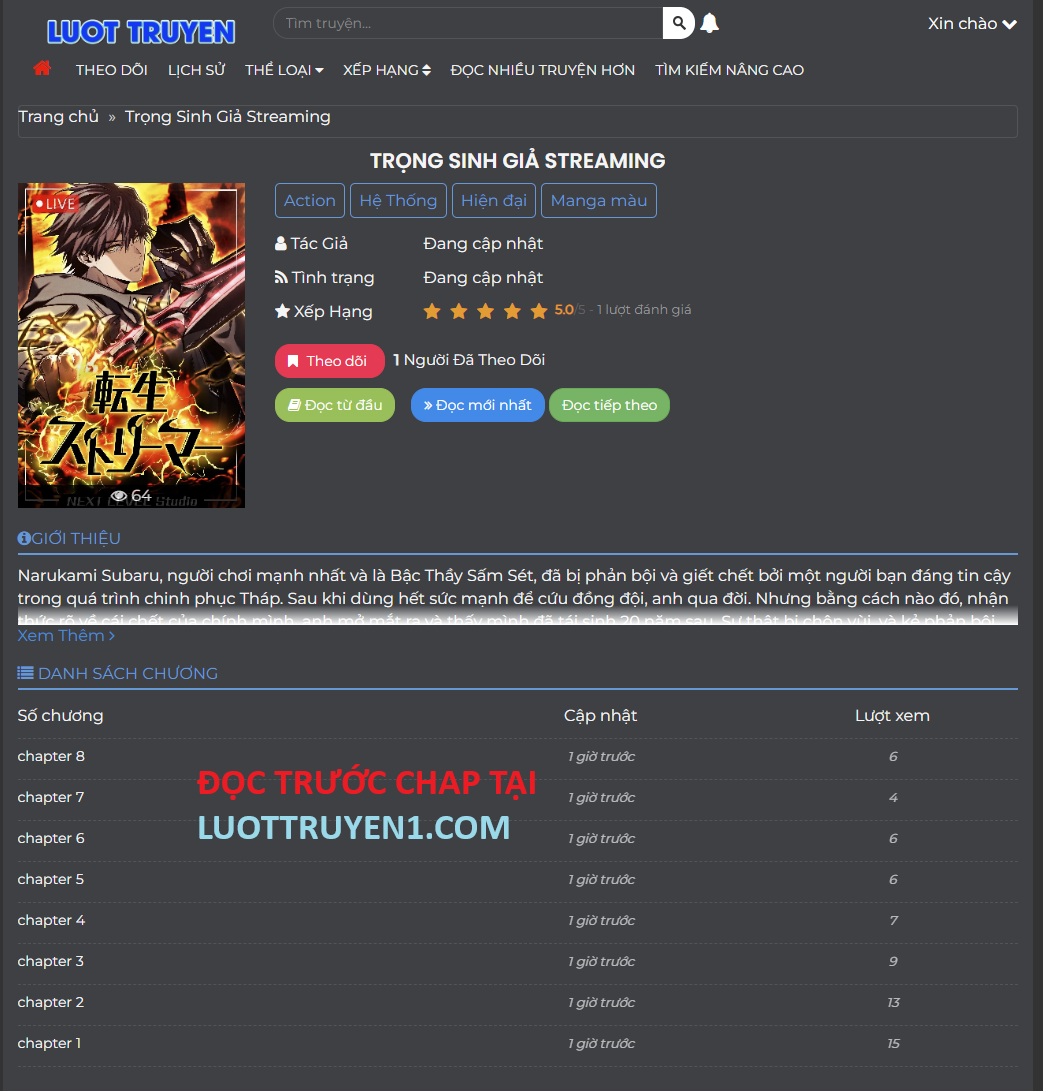Go to Tìm Kiếm Nâng Cao
Image resolution: width=1043 pixels, height=1091 pixels.
(x=729, y=70)
